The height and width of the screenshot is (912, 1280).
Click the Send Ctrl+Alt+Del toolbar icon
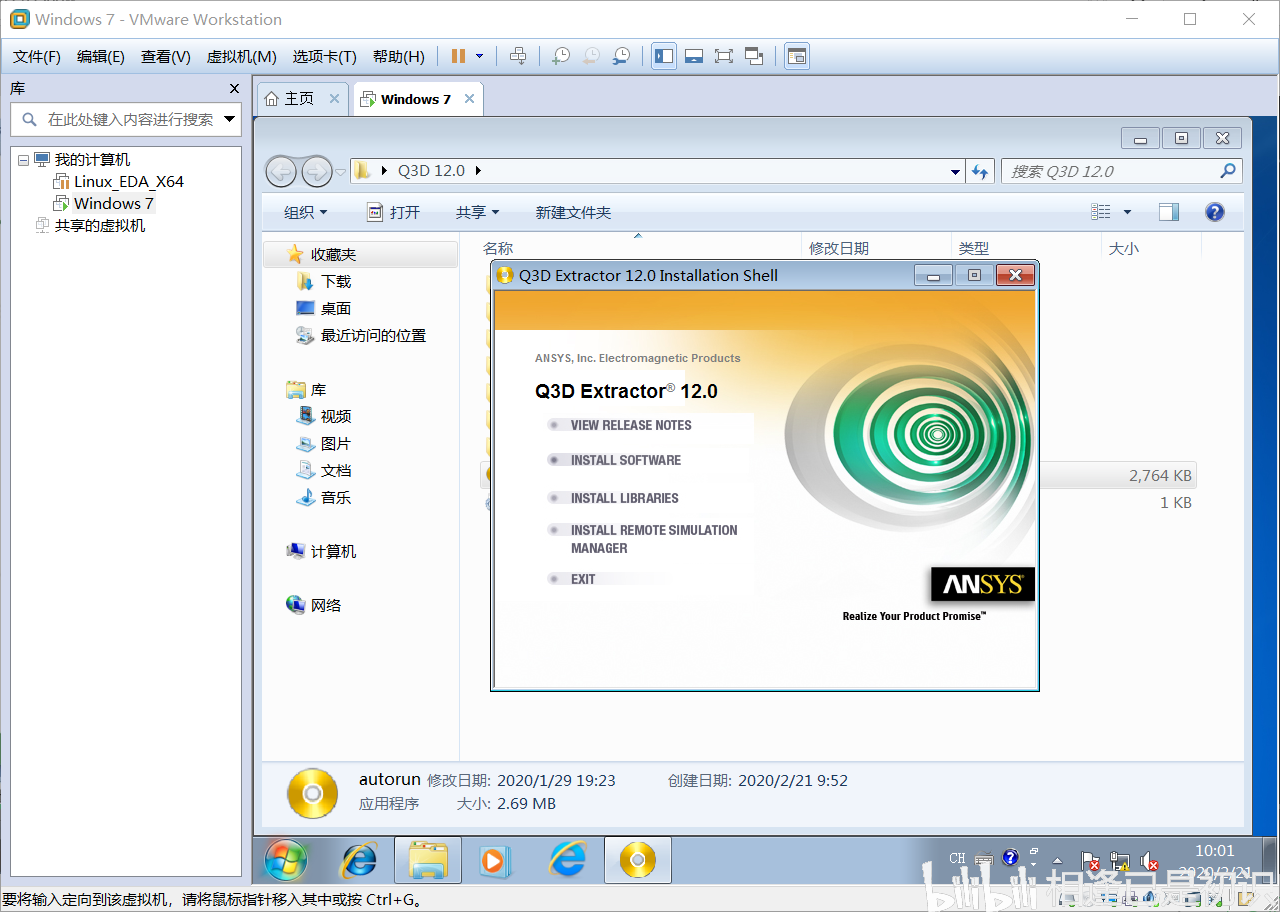[517, 56]
